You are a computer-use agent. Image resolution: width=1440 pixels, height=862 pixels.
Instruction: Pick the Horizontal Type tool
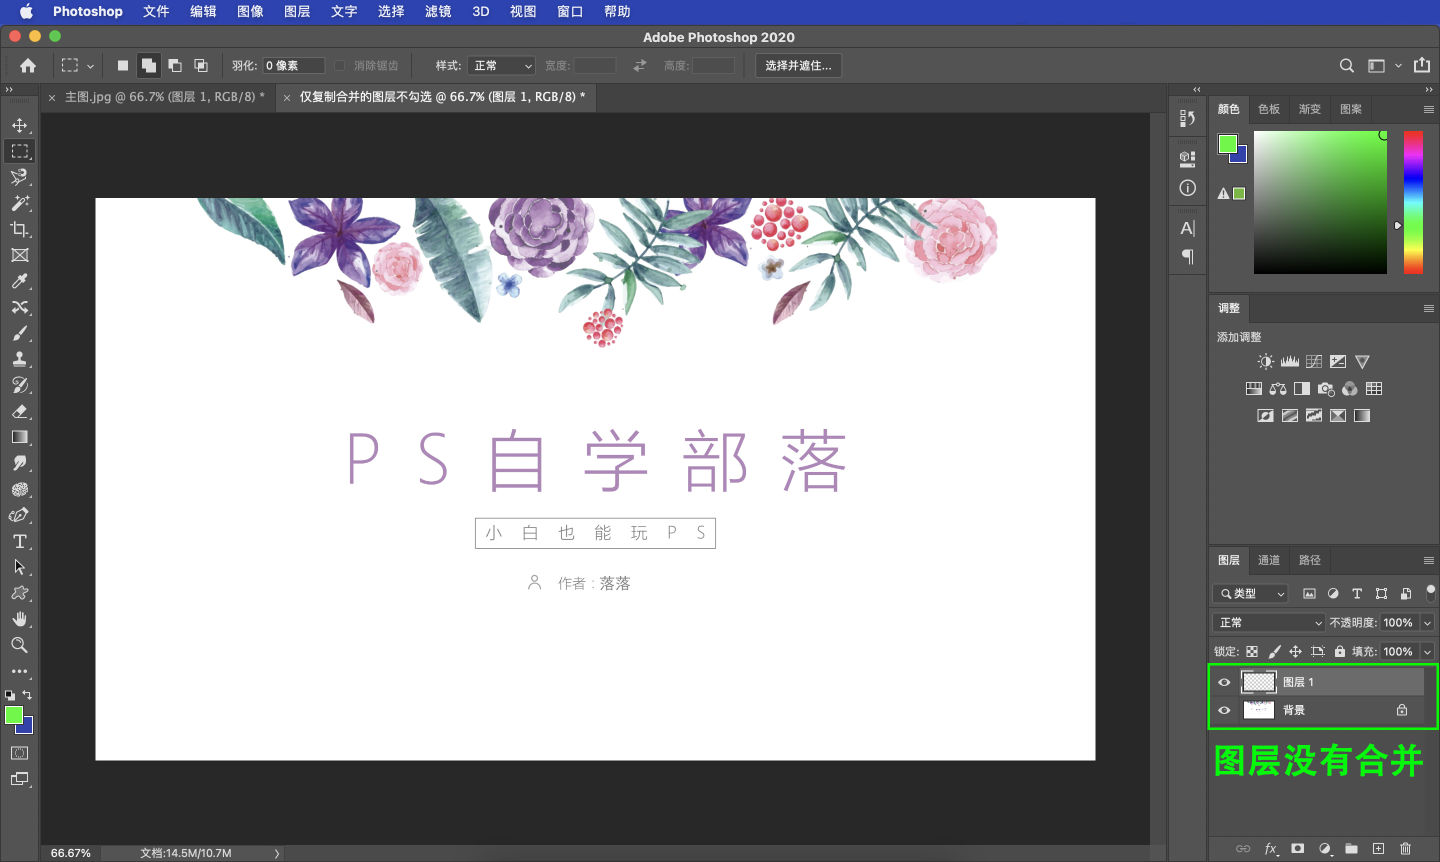[x=20, y=540]
